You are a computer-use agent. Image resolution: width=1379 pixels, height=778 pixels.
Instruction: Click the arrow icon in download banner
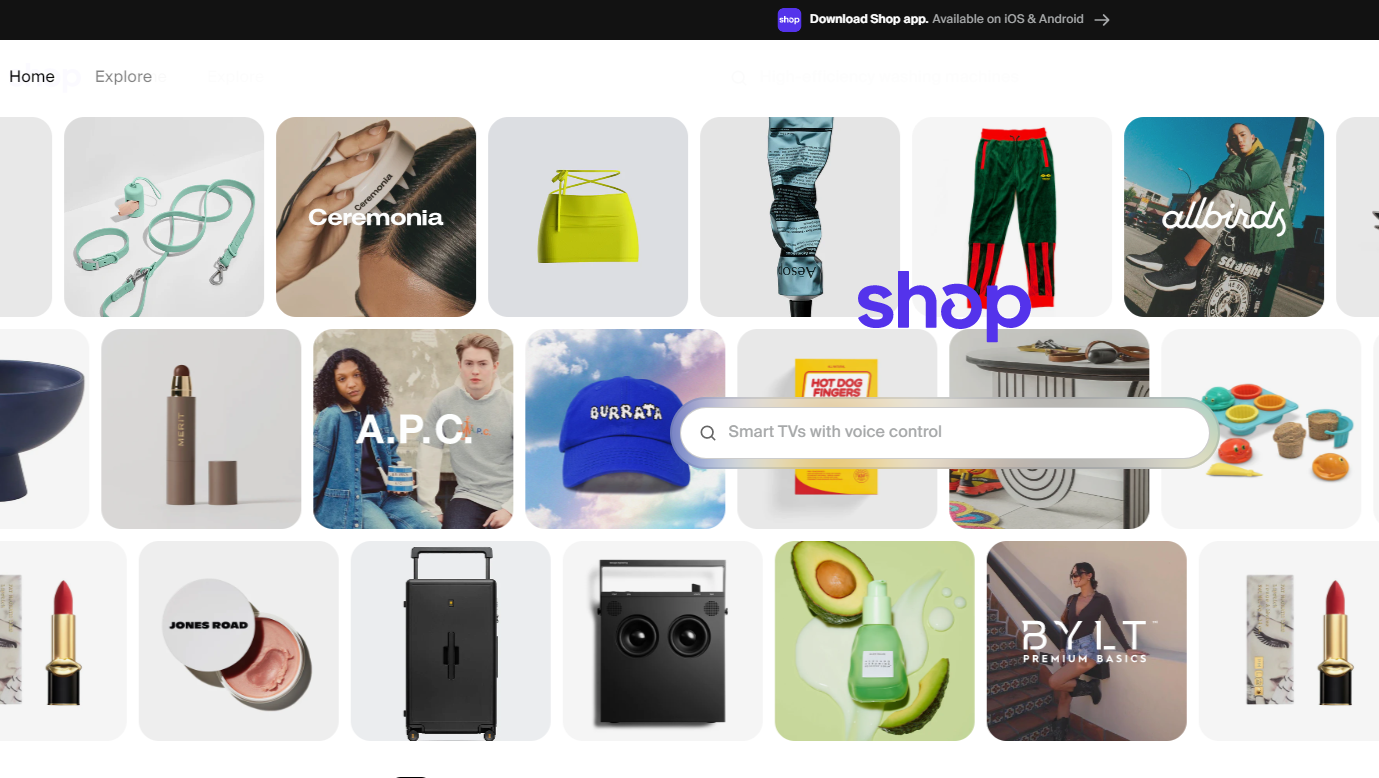click(1102, 20)
